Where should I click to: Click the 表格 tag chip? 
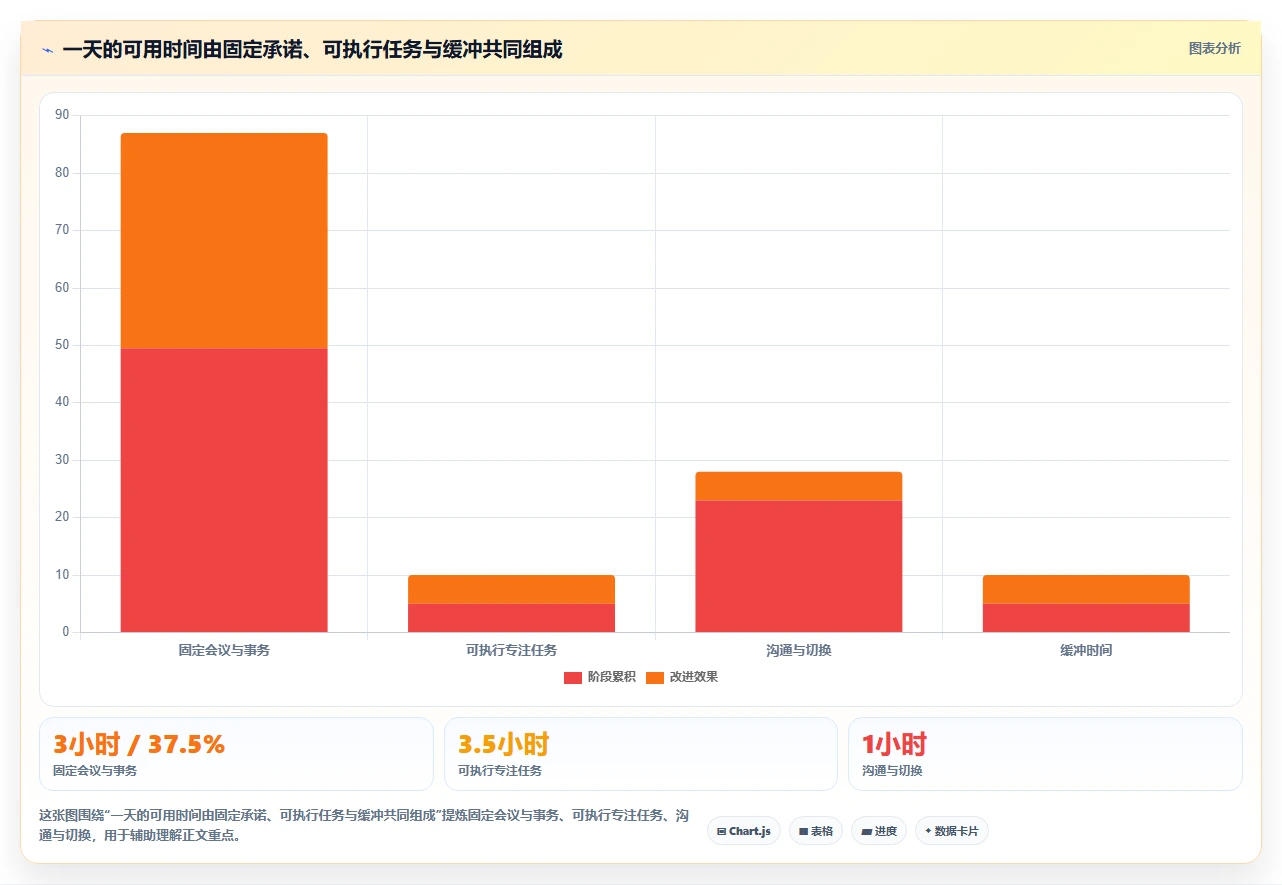tap(816, 831)
